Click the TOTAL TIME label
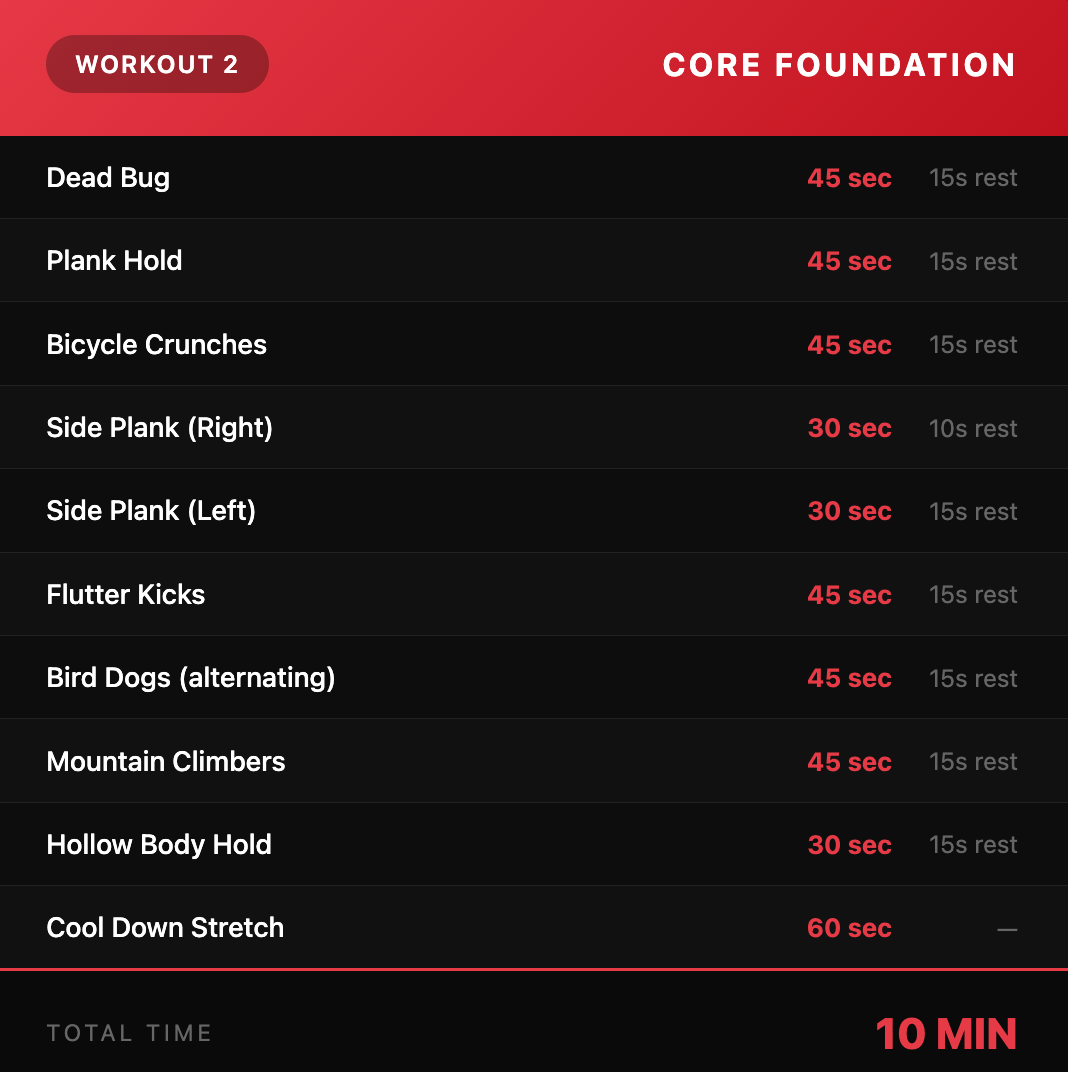The height and width of the screenshot is (1072, 1068). pos(129,1033)
